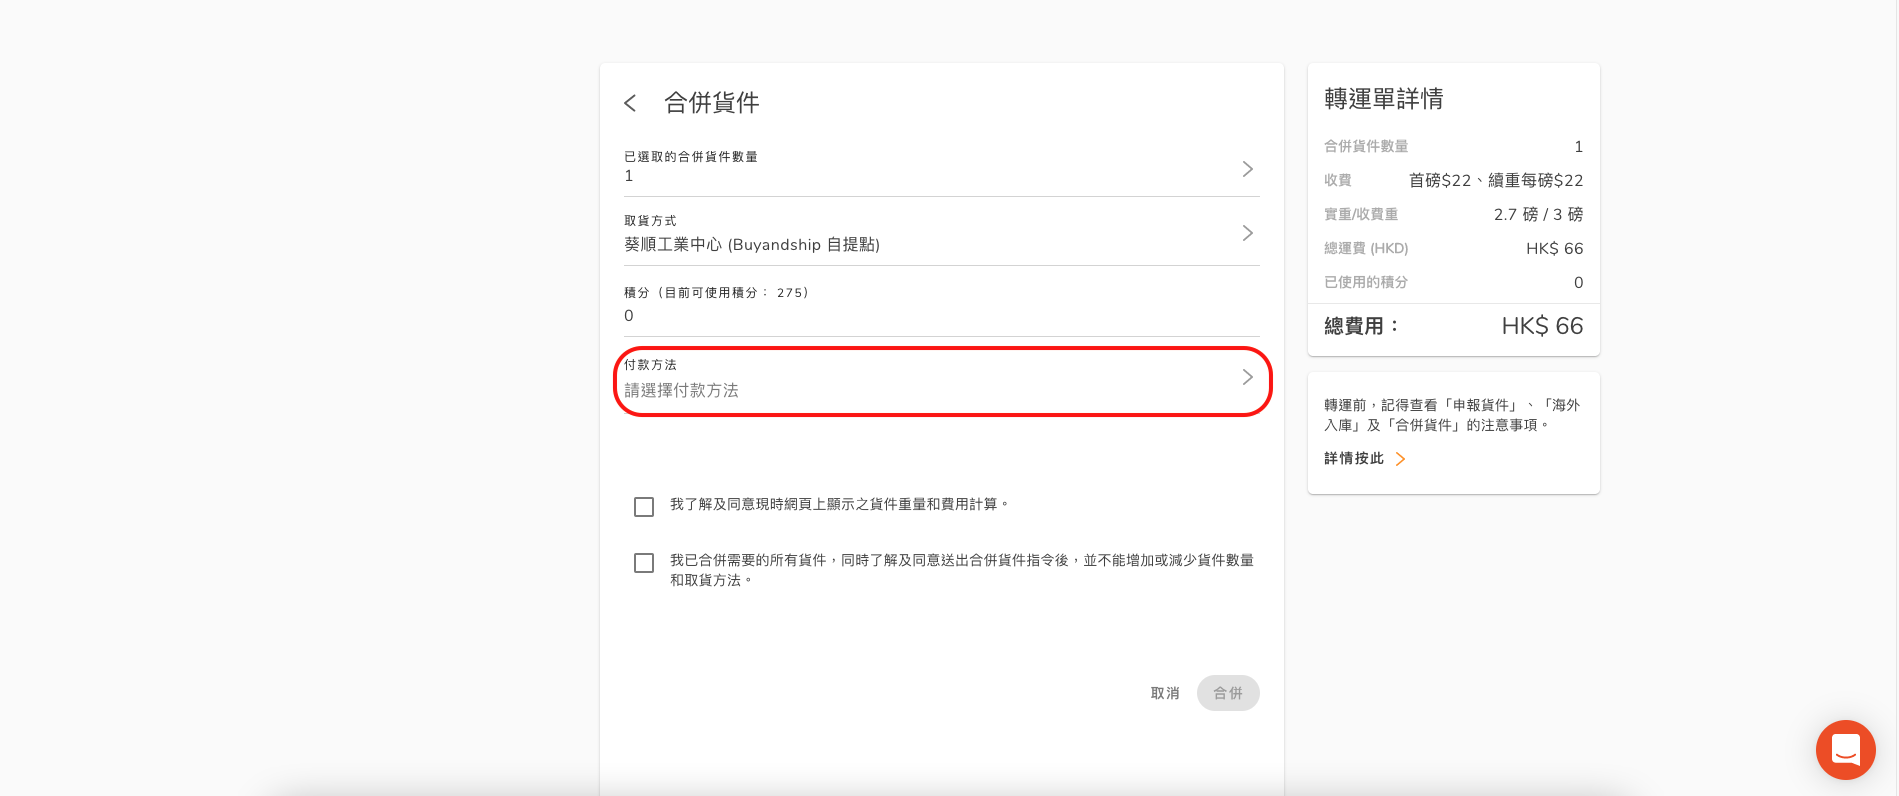The height and width of the screenshot is (796, 1899).
Task: Click the 轉運單詳情 heading
Action: [1383, 99]
